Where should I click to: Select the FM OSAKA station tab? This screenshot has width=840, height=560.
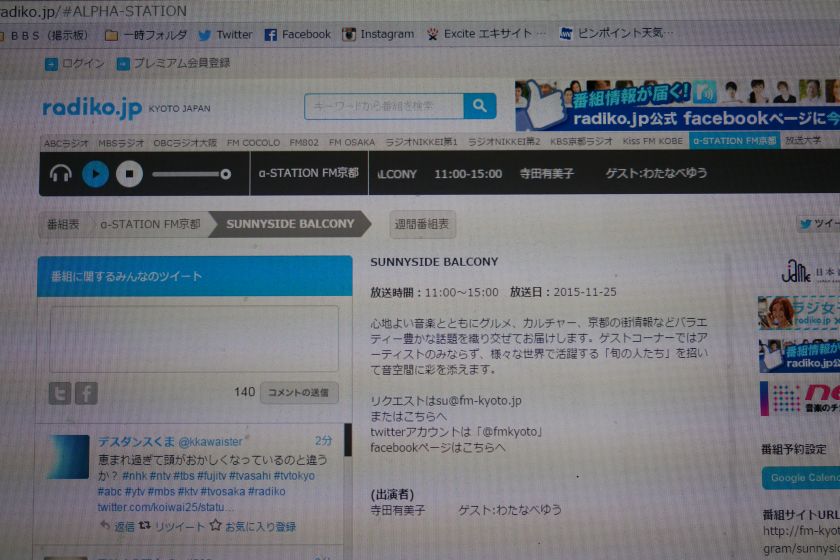[351, 142]
